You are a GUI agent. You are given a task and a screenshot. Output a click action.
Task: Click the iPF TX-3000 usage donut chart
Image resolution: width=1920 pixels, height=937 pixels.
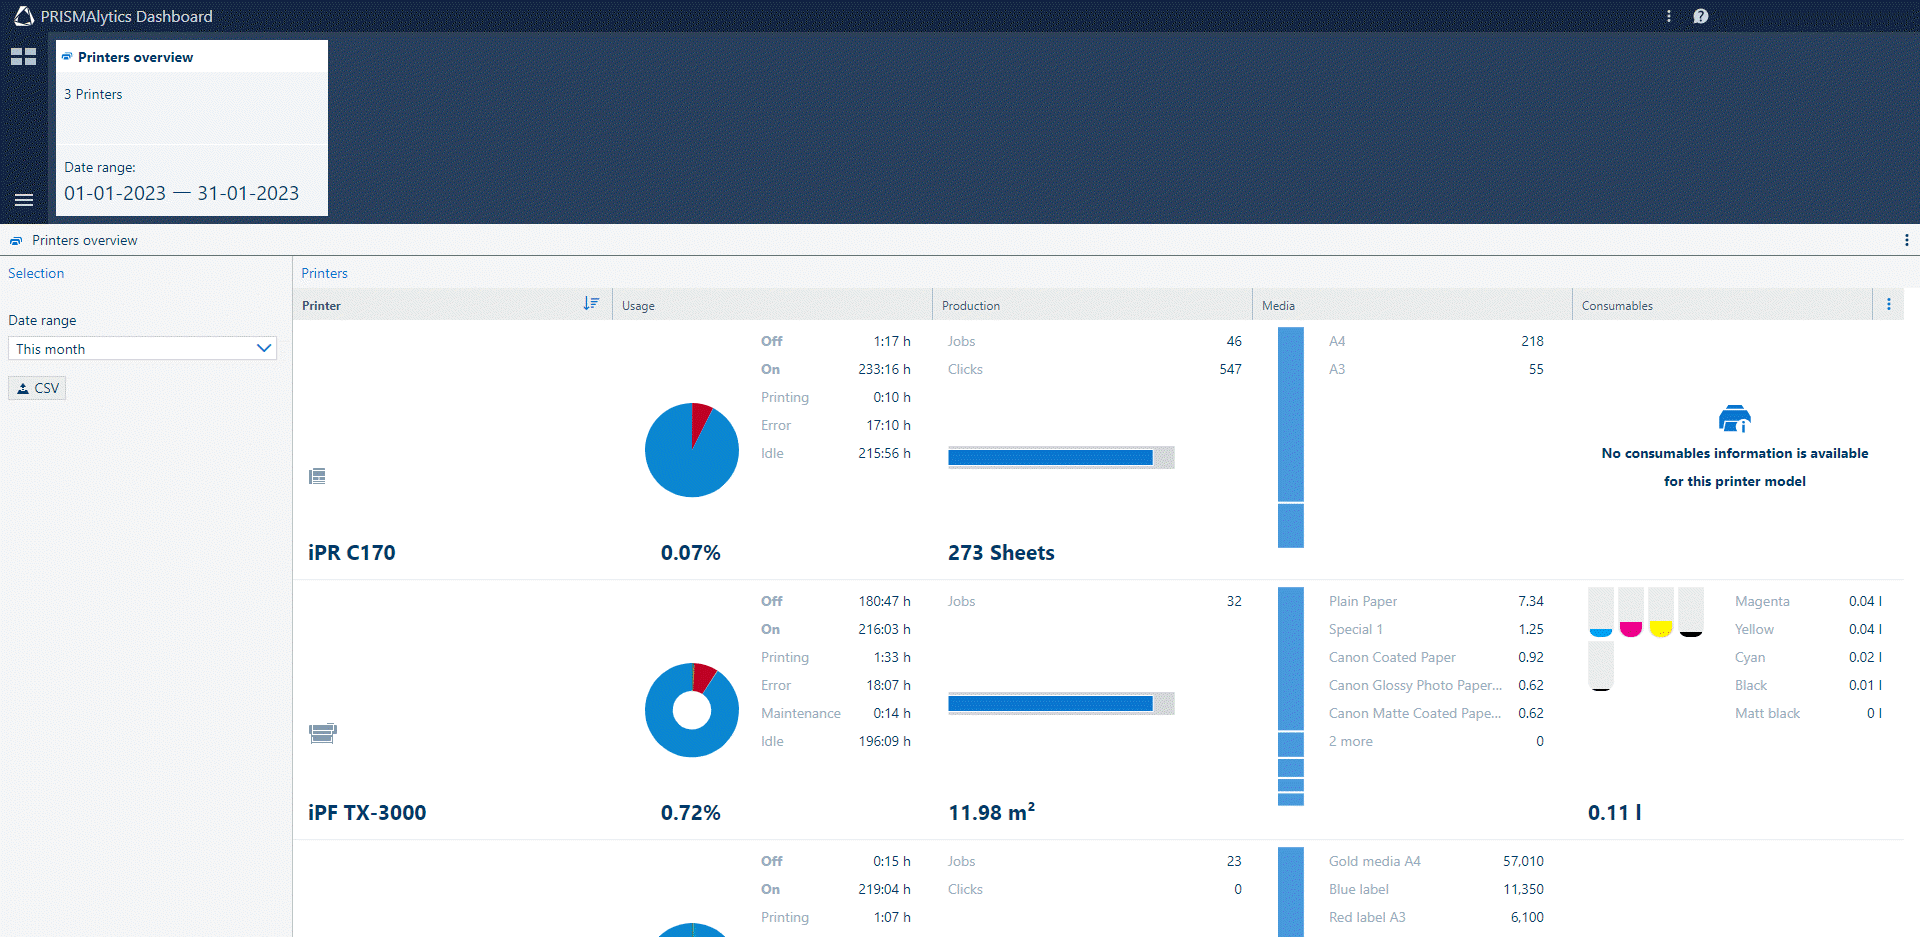(691, 710)
